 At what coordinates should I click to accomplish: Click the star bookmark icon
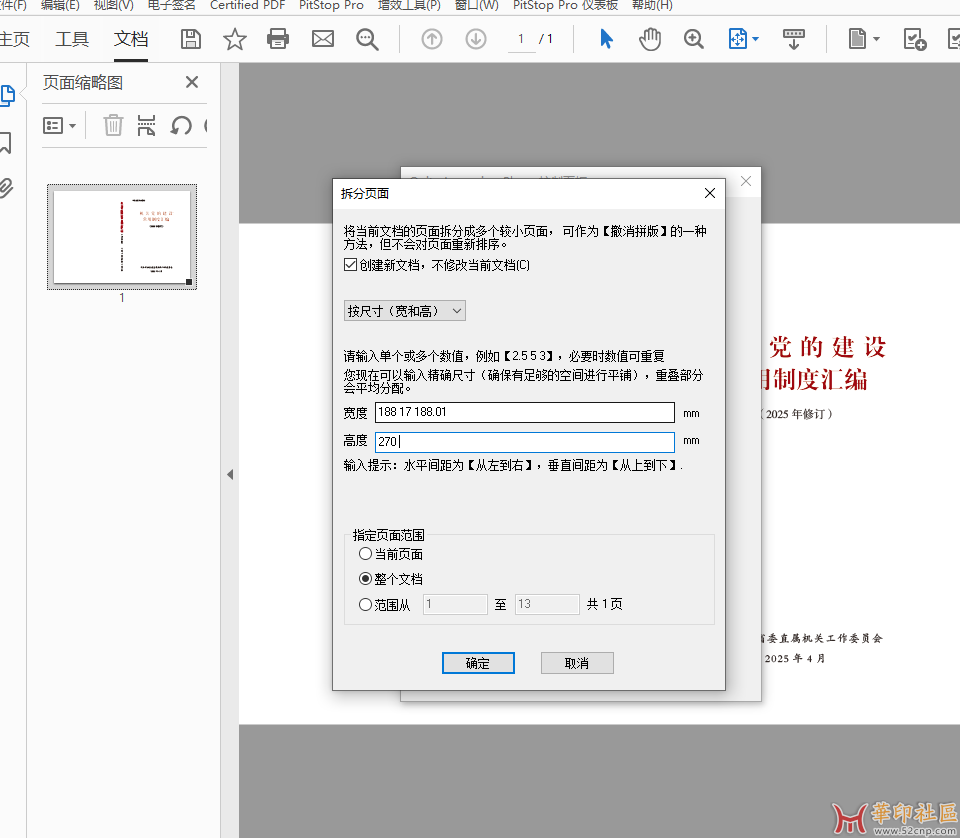(235, 39)
